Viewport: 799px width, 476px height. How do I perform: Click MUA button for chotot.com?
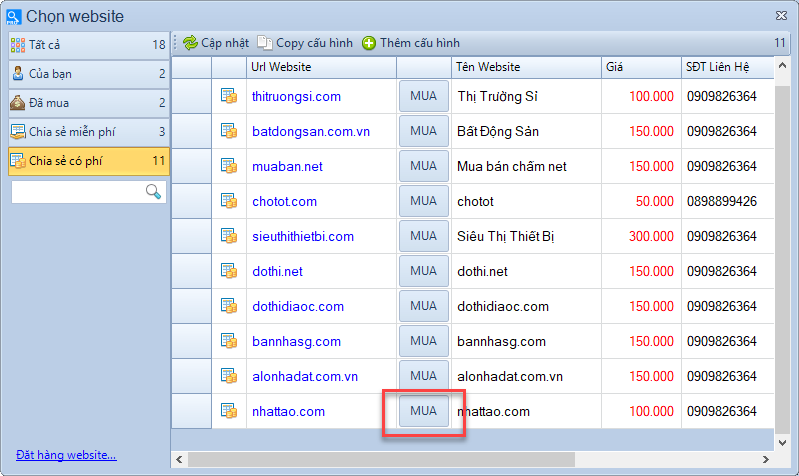coord(423,201)
